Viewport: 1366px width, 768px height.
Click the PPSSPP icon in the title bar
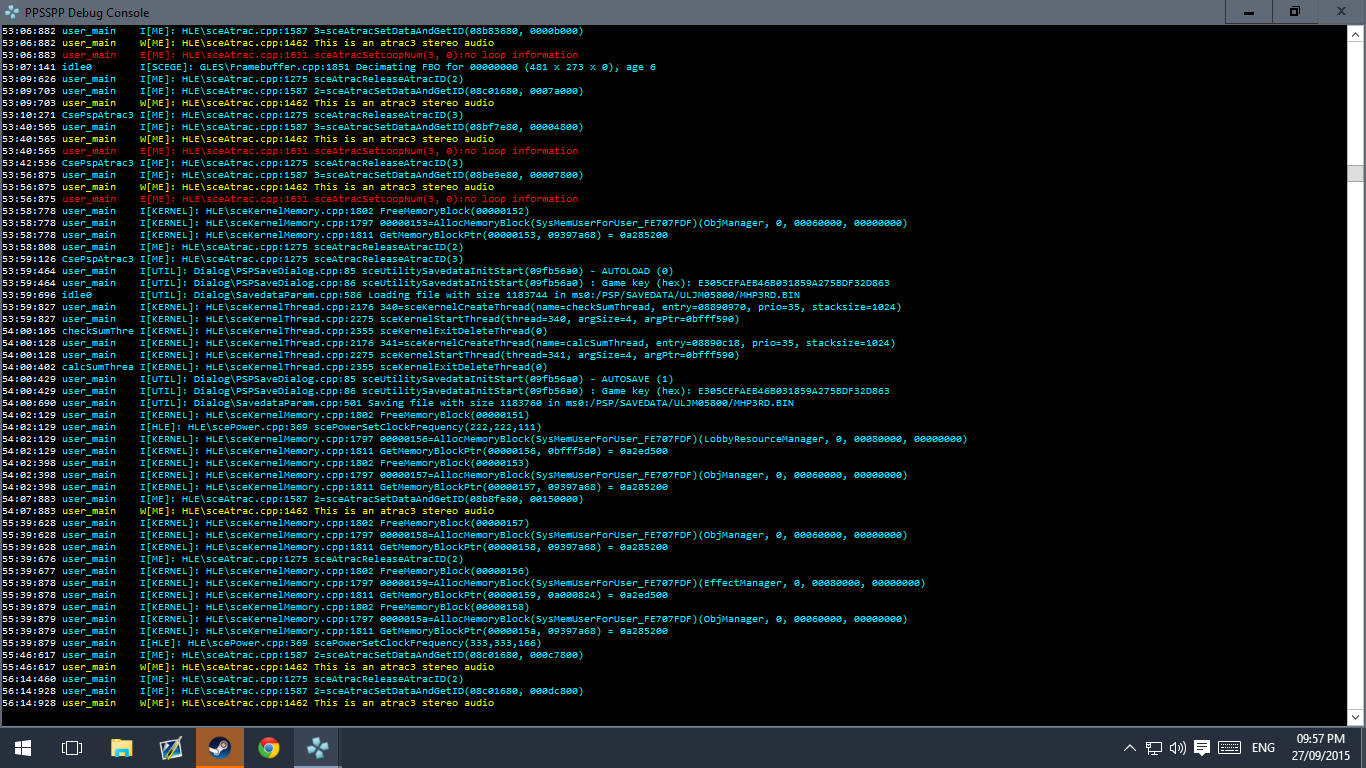tap(12, 12)
